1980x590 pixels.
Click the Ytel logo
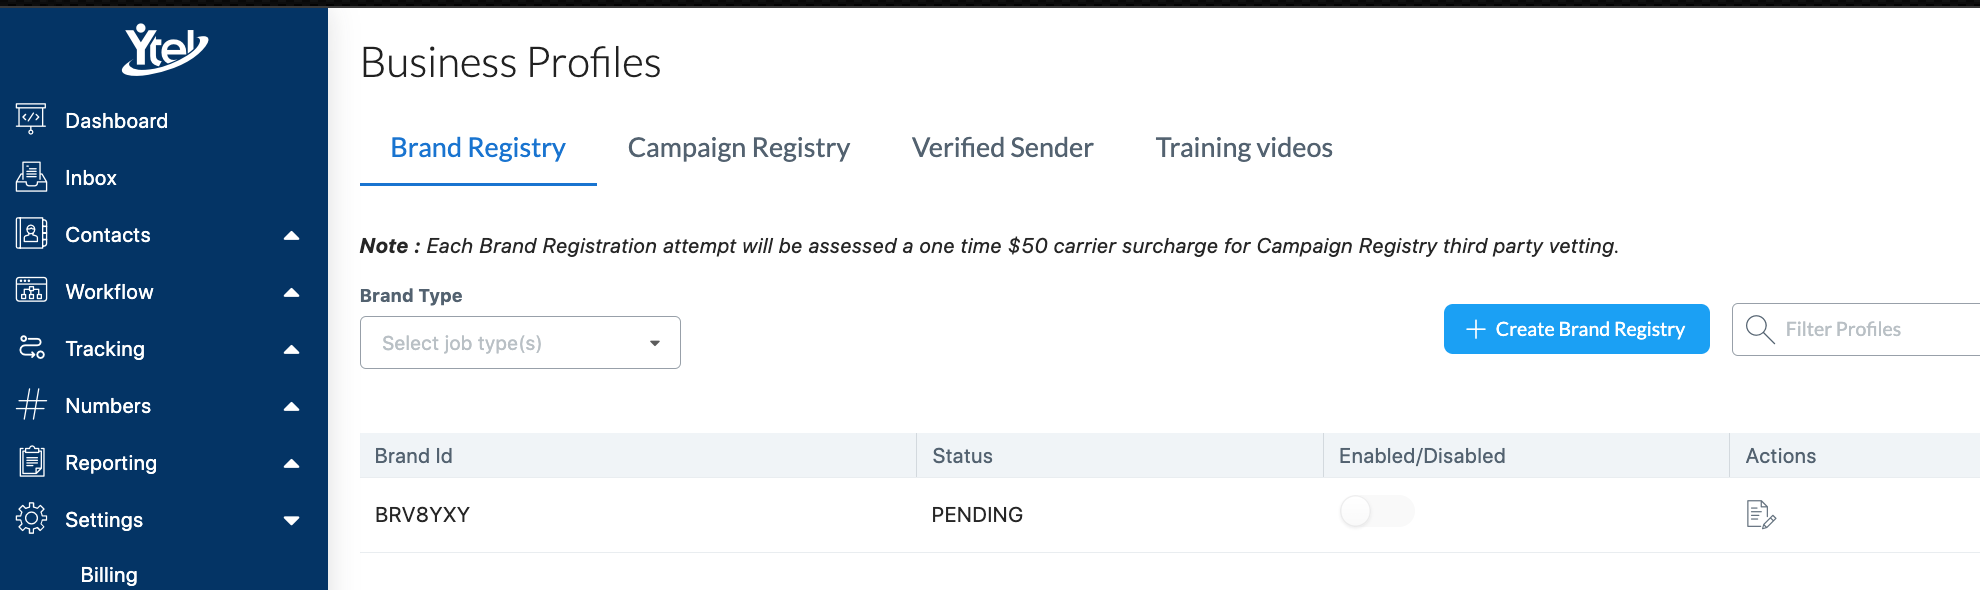coord(165,49)
